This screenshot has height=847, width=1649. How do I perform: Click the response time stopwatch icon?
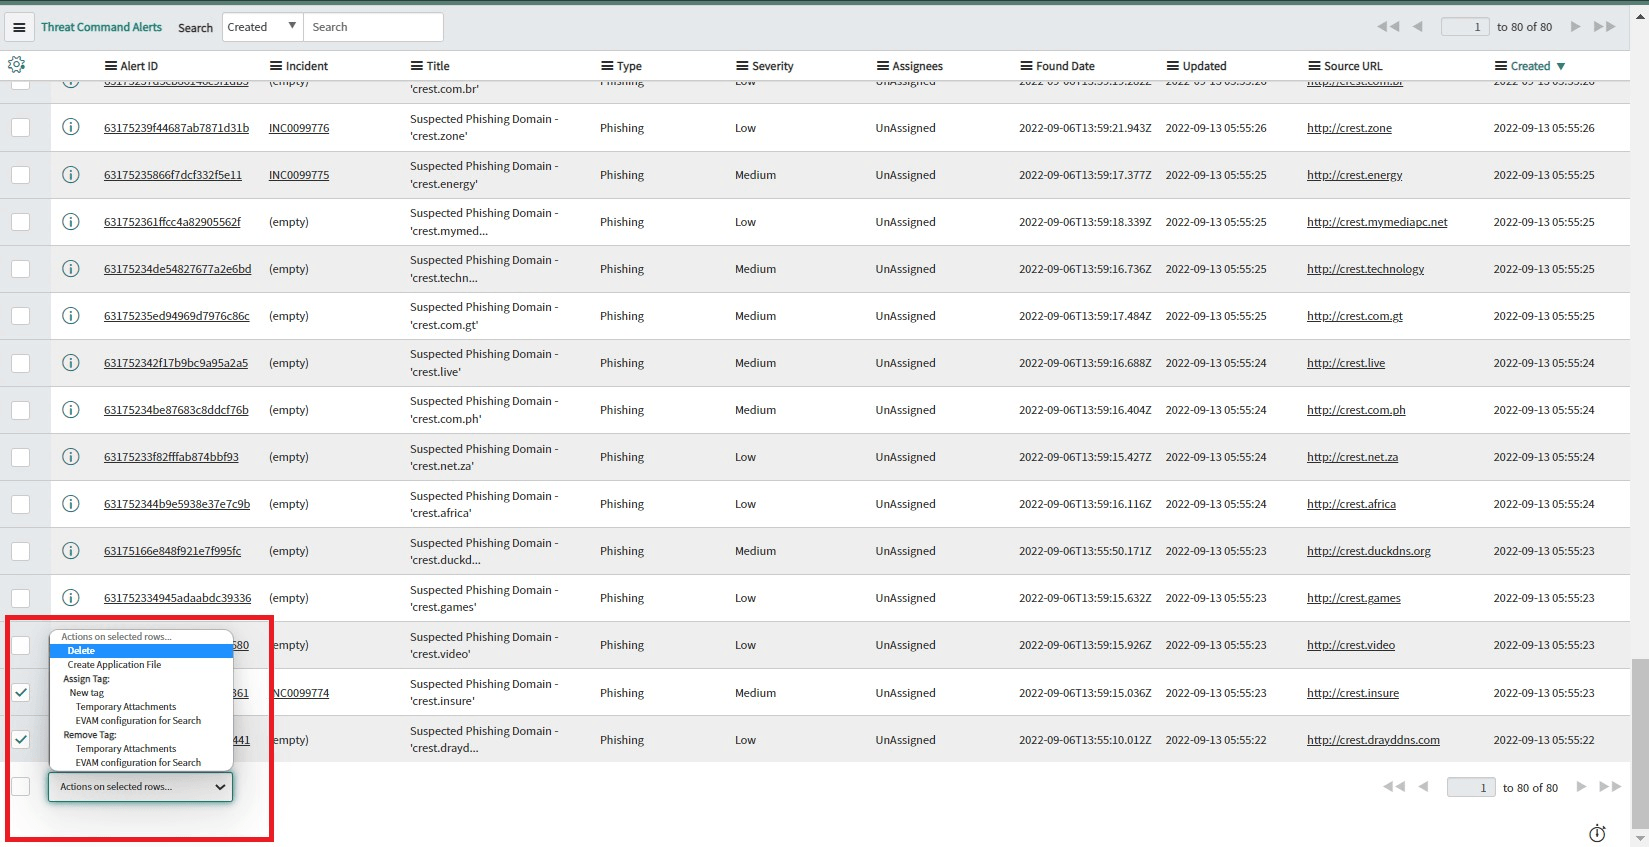[x=1597, y=833]
